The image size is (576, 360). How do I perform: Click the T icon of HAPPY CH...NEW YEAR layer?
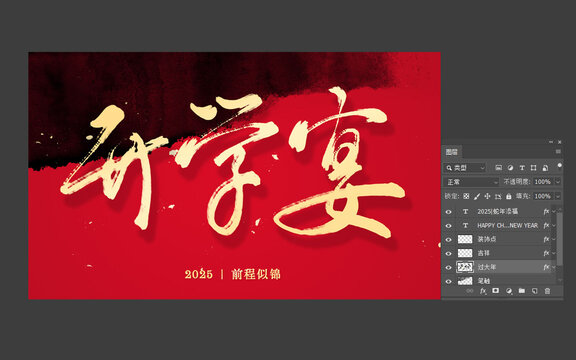pos(465,226)
